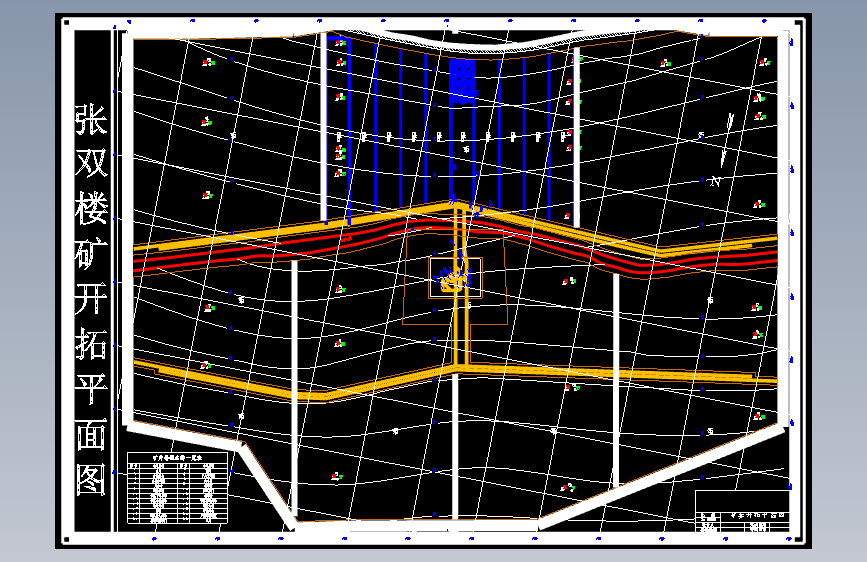Image resolution: width=867 pixels, height=562 pixels.
Task: Click the title block drawing name at bottom right
Action: point(757,515)
